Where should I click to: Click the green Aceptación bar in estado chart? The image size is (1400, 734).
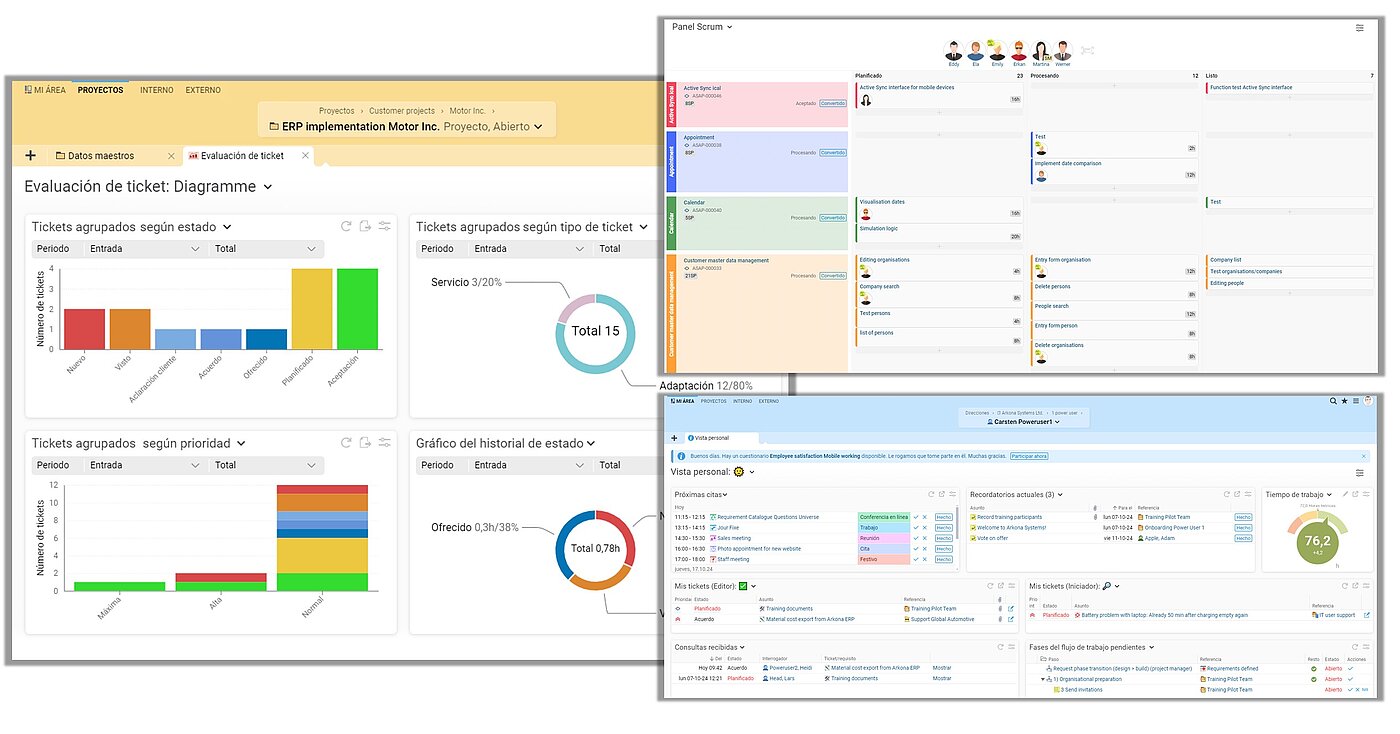[357, 309]
